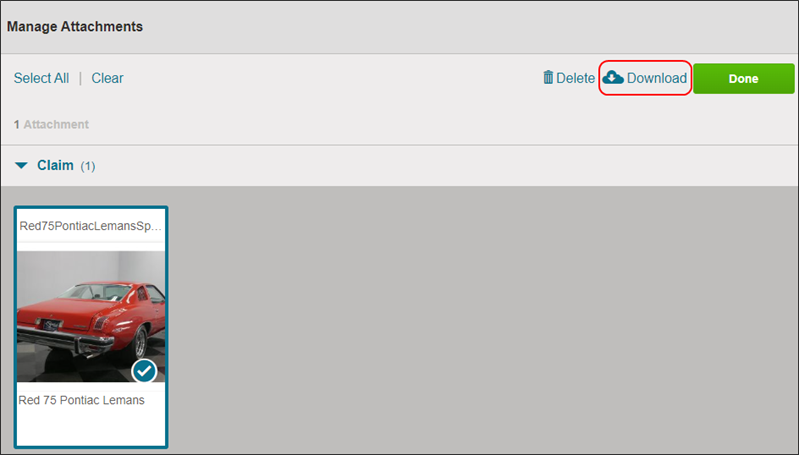Click the car's rear license plate in photo
This screenshot has height=455, width=799.
click(x=51, y=325)
